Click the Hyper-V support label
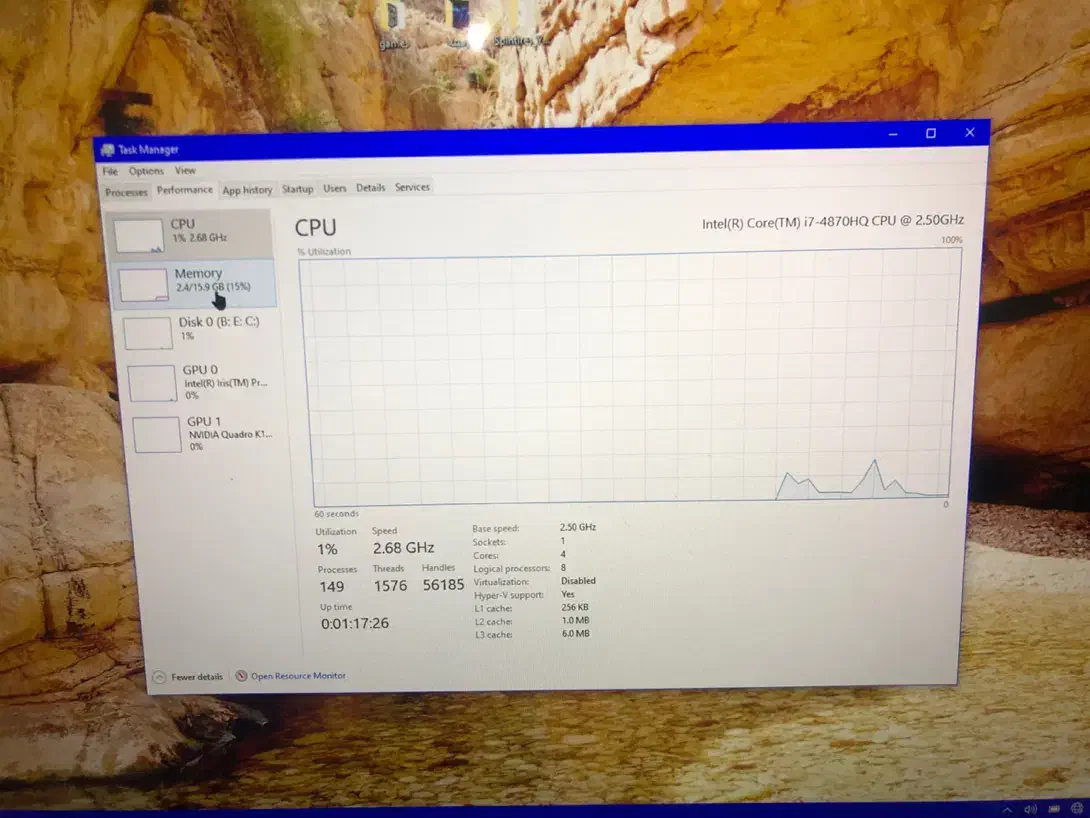This screenshot has width=1090, height=818. tap(509, 596)
